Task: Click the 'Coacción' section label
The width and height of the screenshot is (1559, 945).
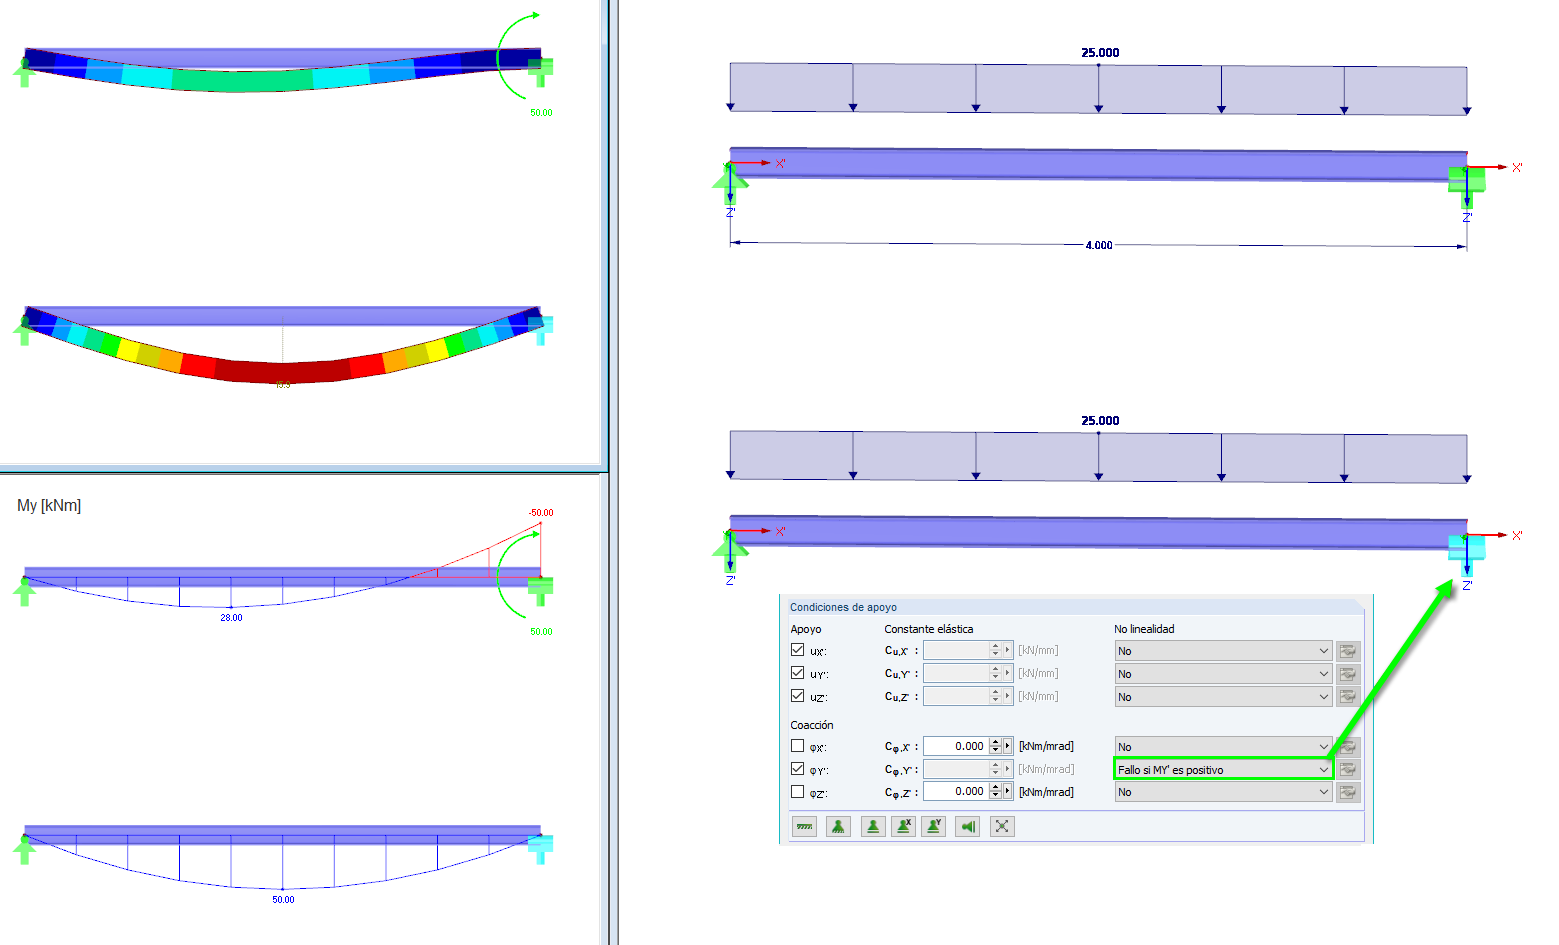Action: click(x=812, y=725)
